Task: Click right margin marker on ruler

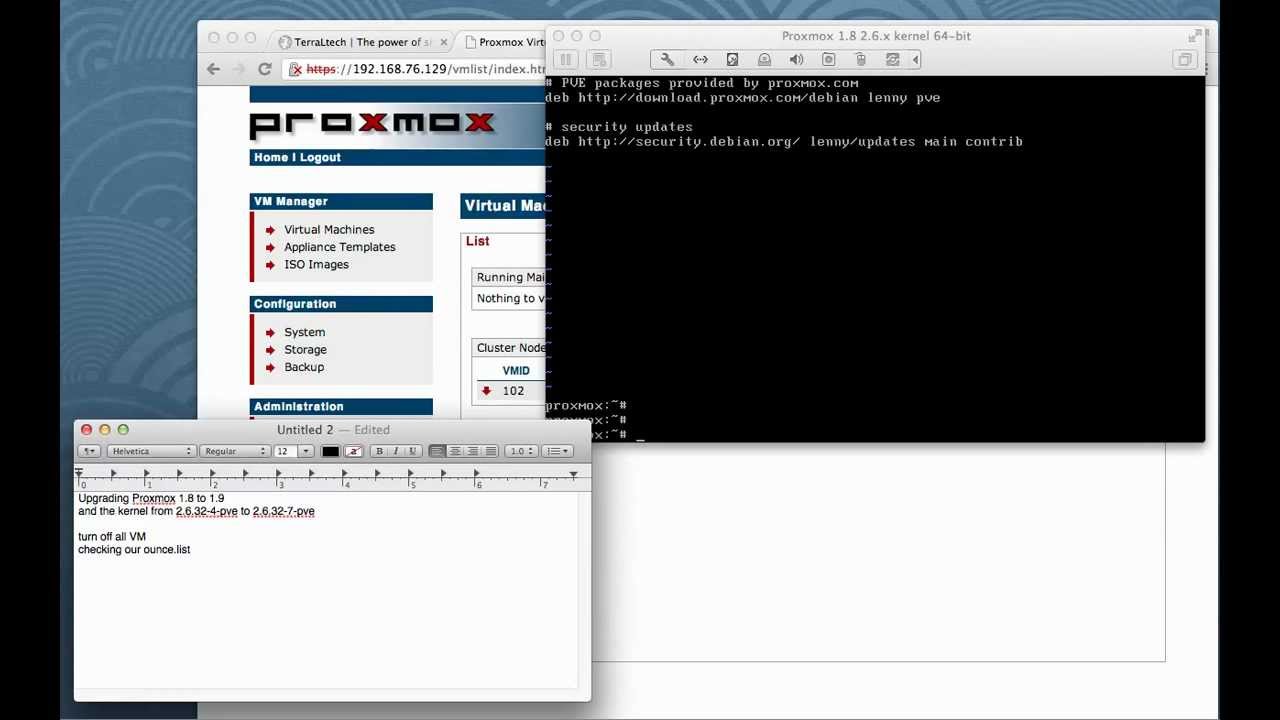Action: (573, 474)
